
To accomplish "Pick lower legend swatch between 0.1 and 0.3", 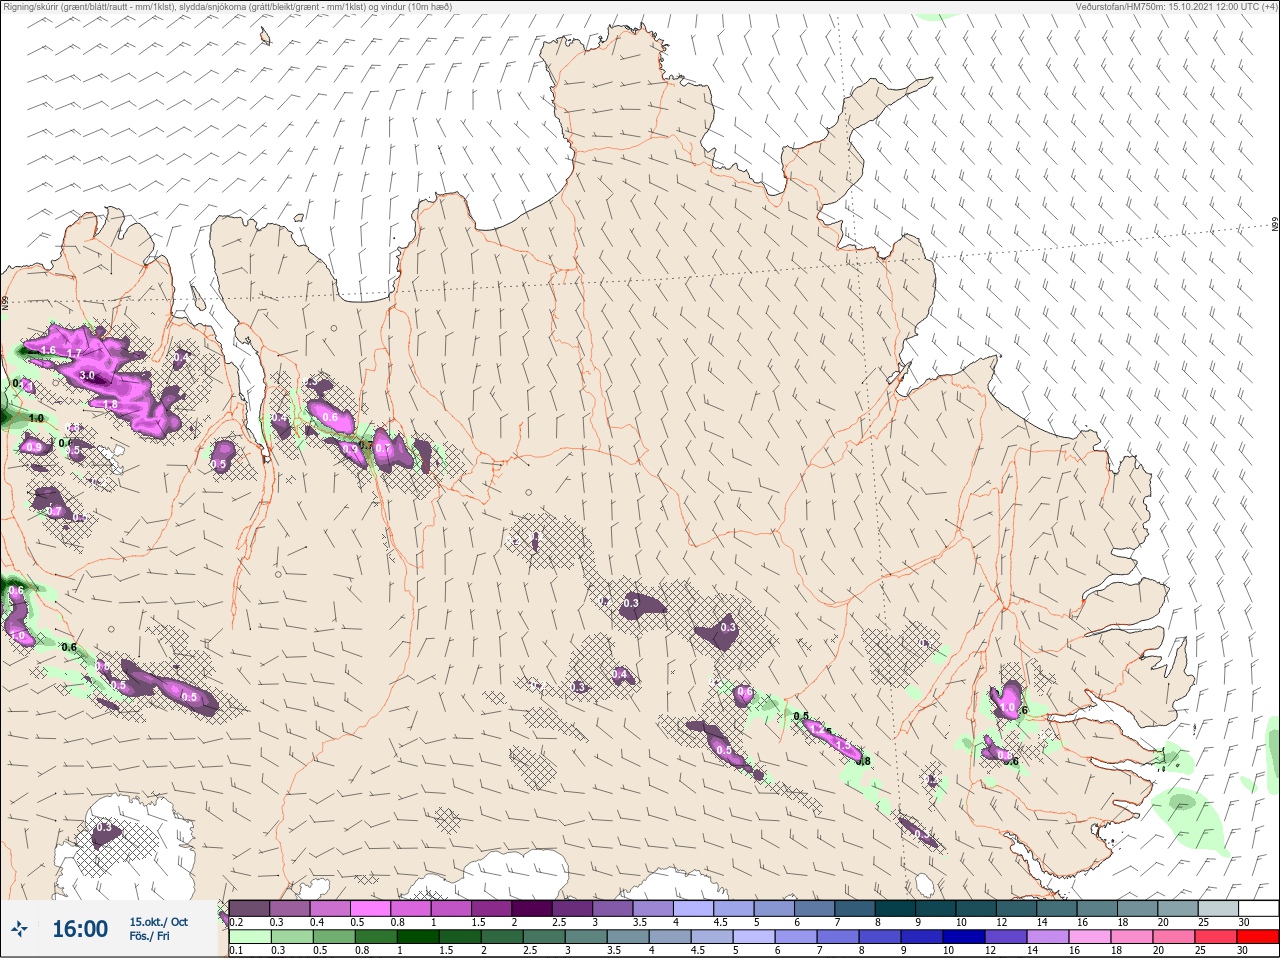I will (x=249, y=936).
